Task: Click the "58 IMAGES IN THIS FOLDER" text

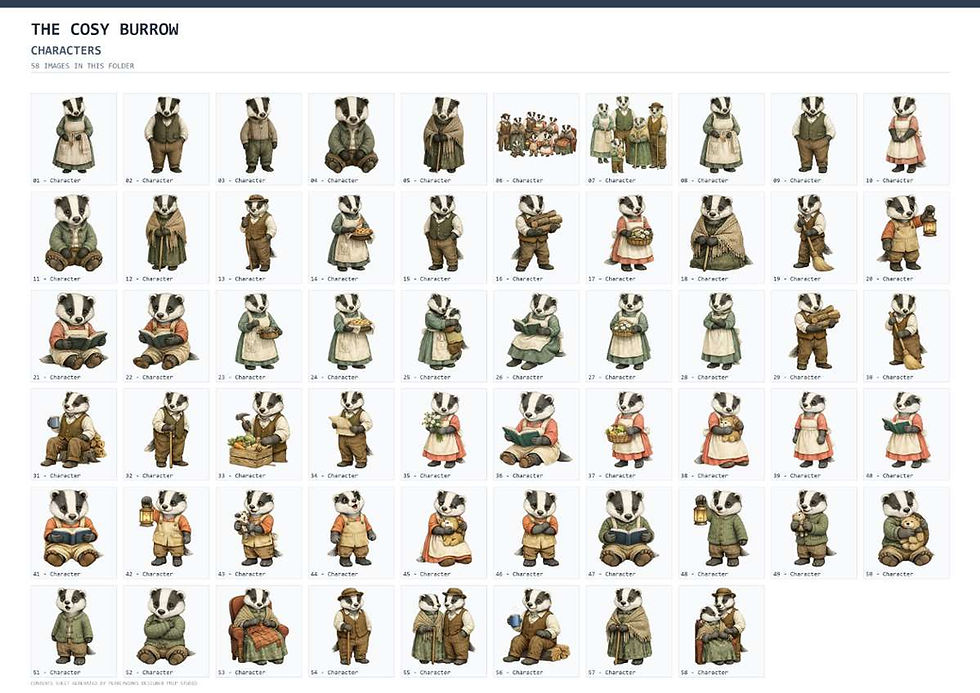Action: (82, 66)
